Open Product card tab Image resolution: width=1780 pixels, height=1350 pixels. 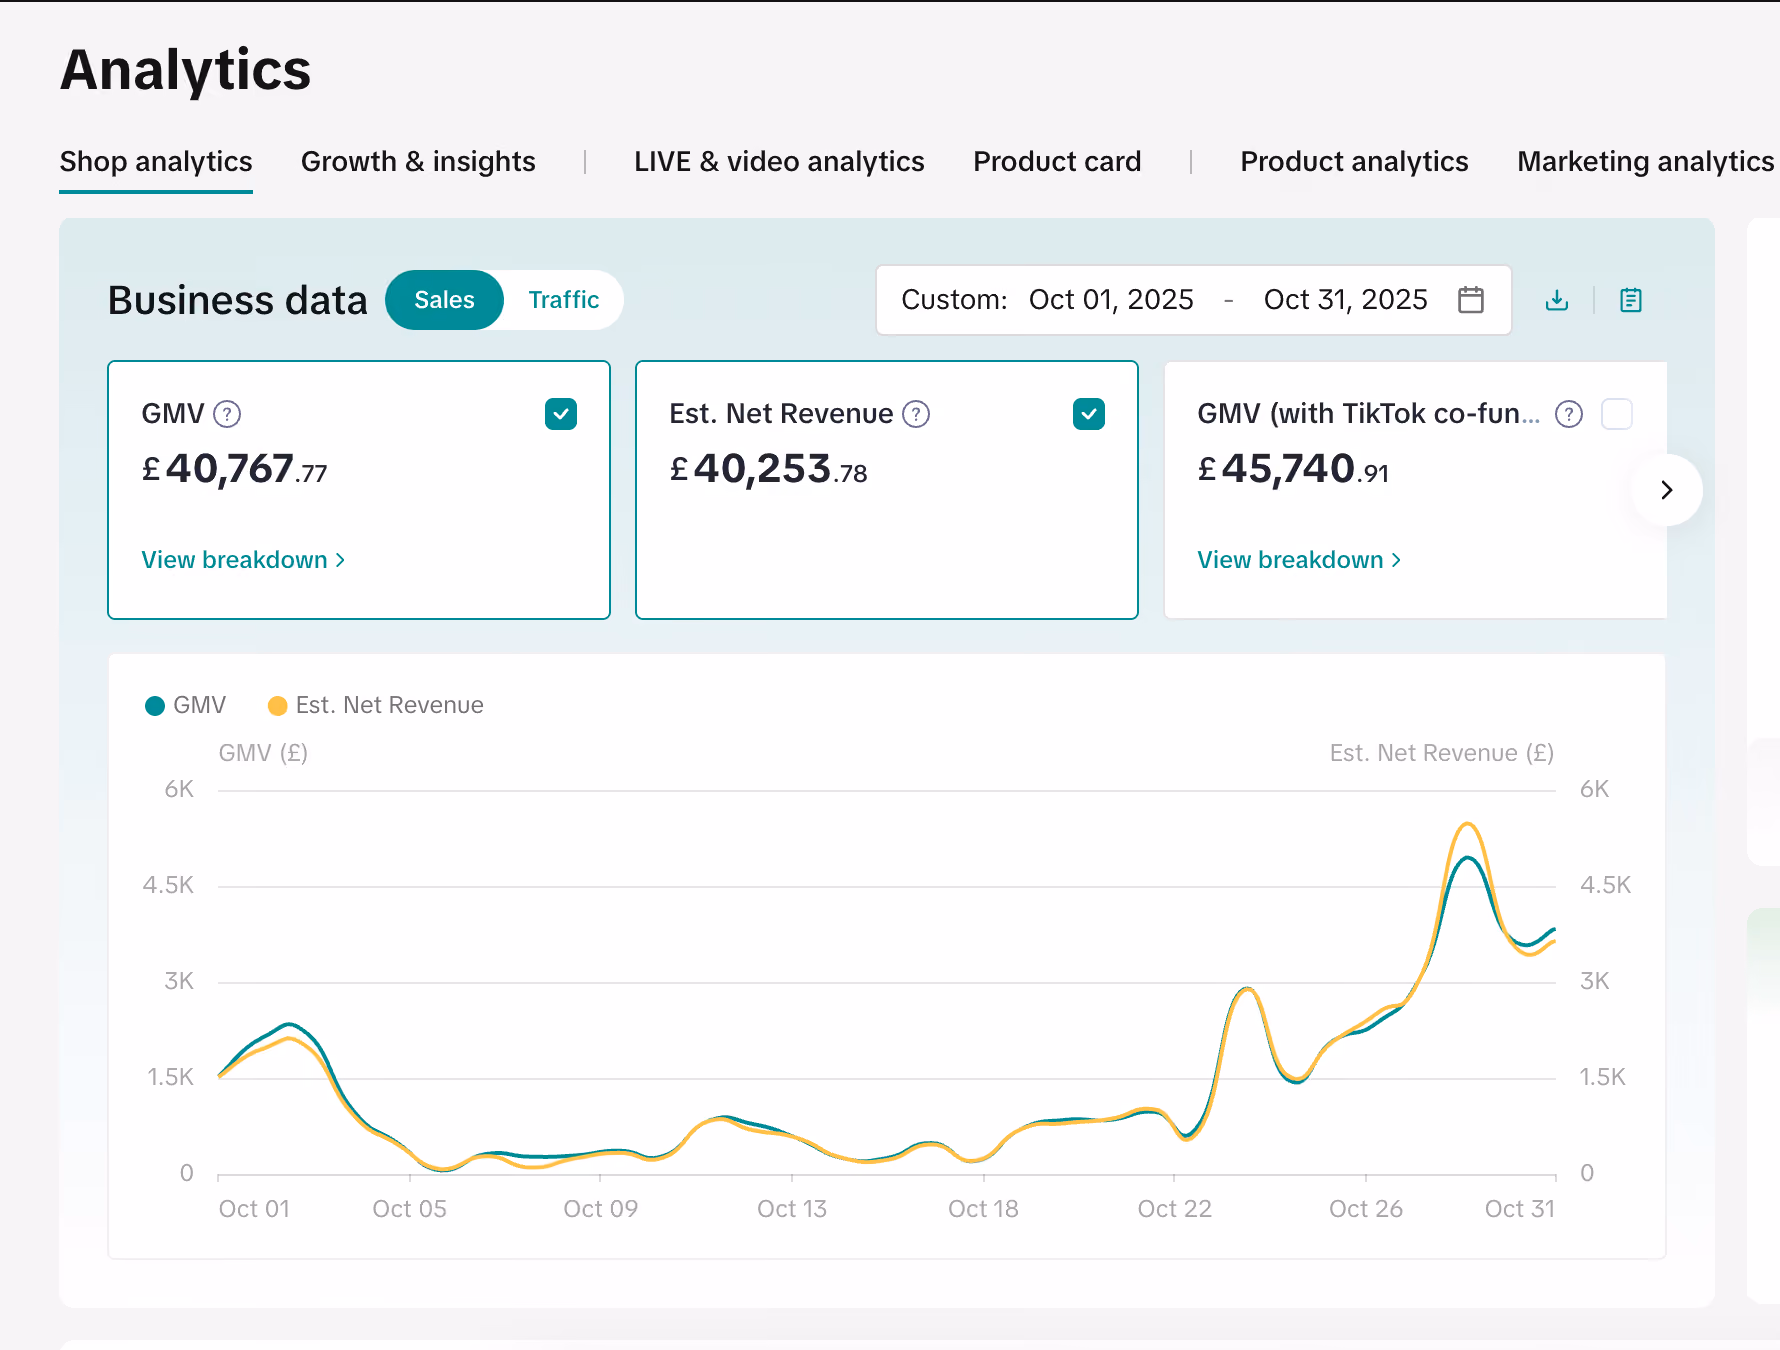1057,162
